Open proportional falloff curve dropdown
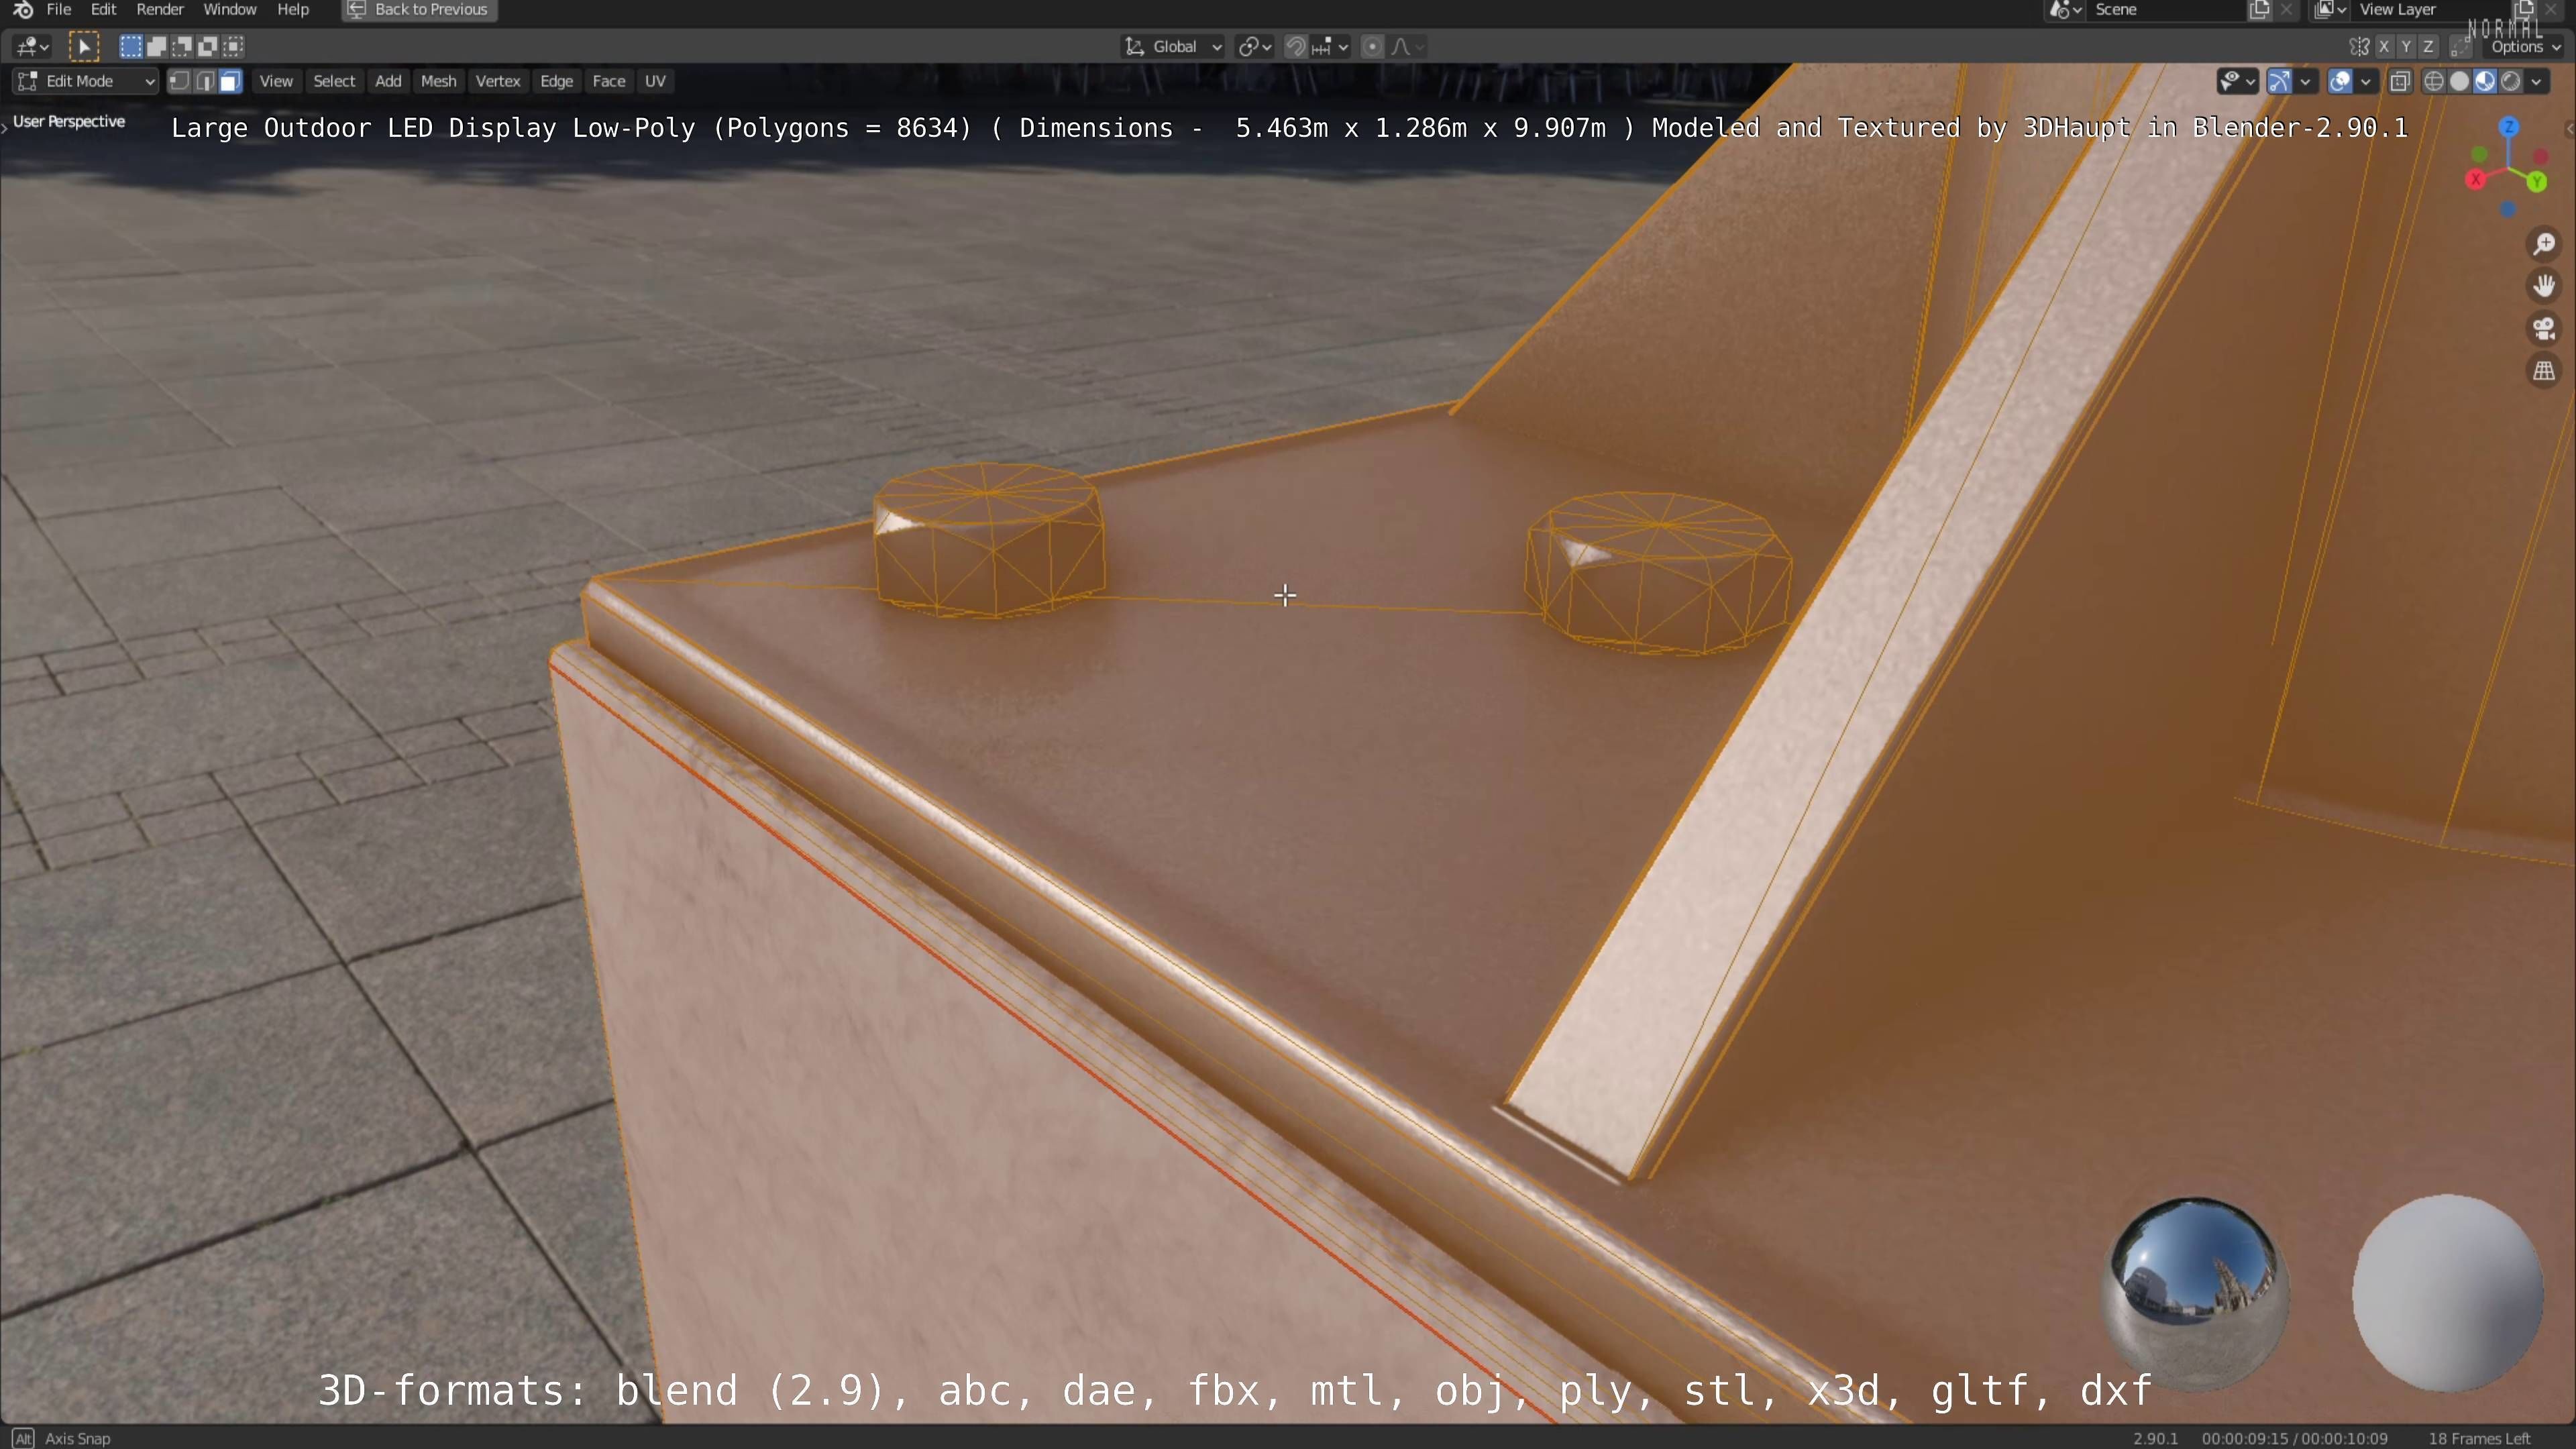This screenshot has height=1449, width=2576. pos(1408,47)
